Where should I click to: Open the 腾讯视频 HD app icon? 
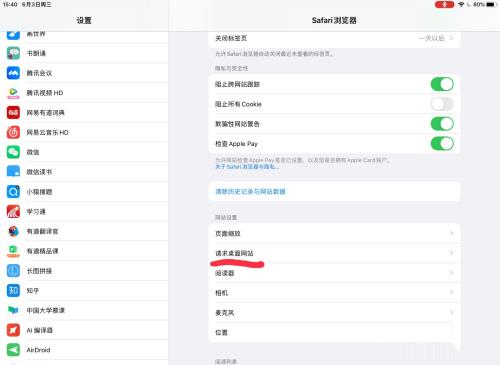(x=13, y=93)
